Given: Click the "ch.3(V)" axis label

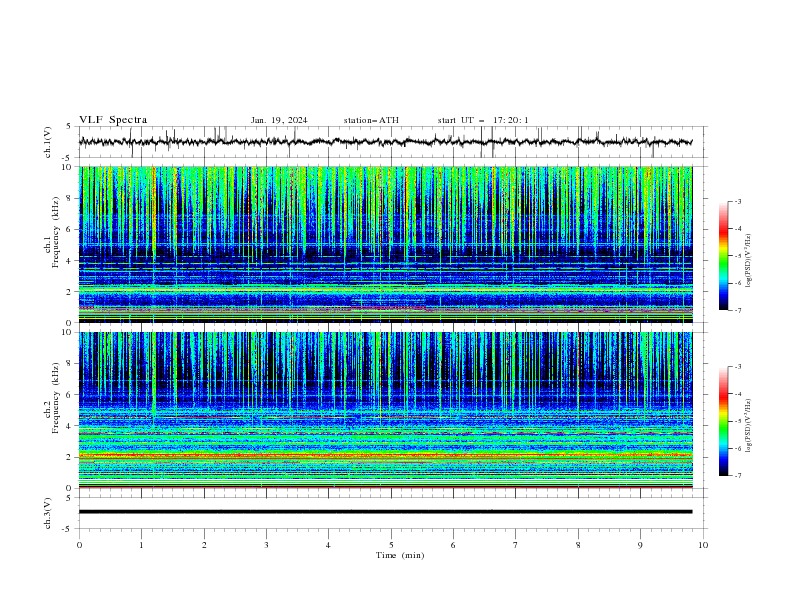Looking at the screenshot, I should [x=48, y=513].
